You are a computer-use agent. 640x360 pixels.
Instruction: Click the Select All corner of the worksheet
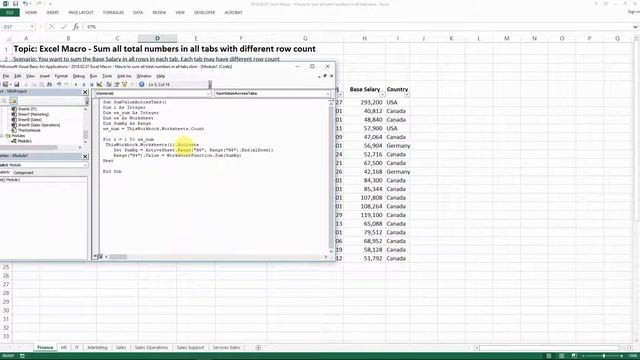click(8, 38)
